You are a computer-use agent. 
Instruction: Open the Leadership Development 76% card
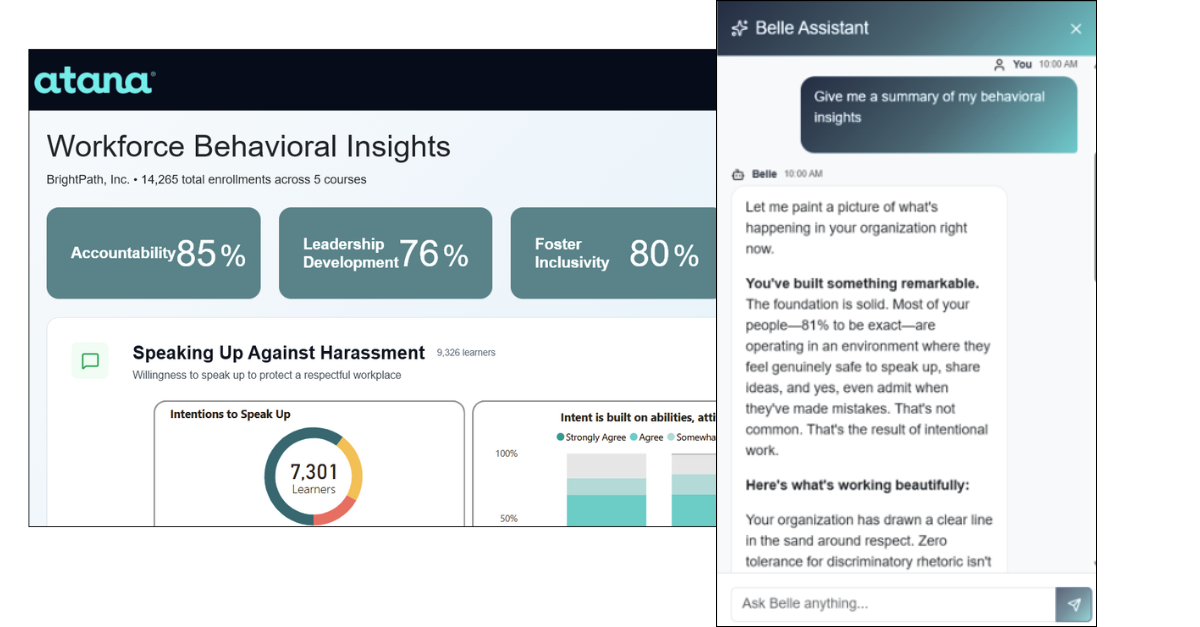tap(385, 253)
